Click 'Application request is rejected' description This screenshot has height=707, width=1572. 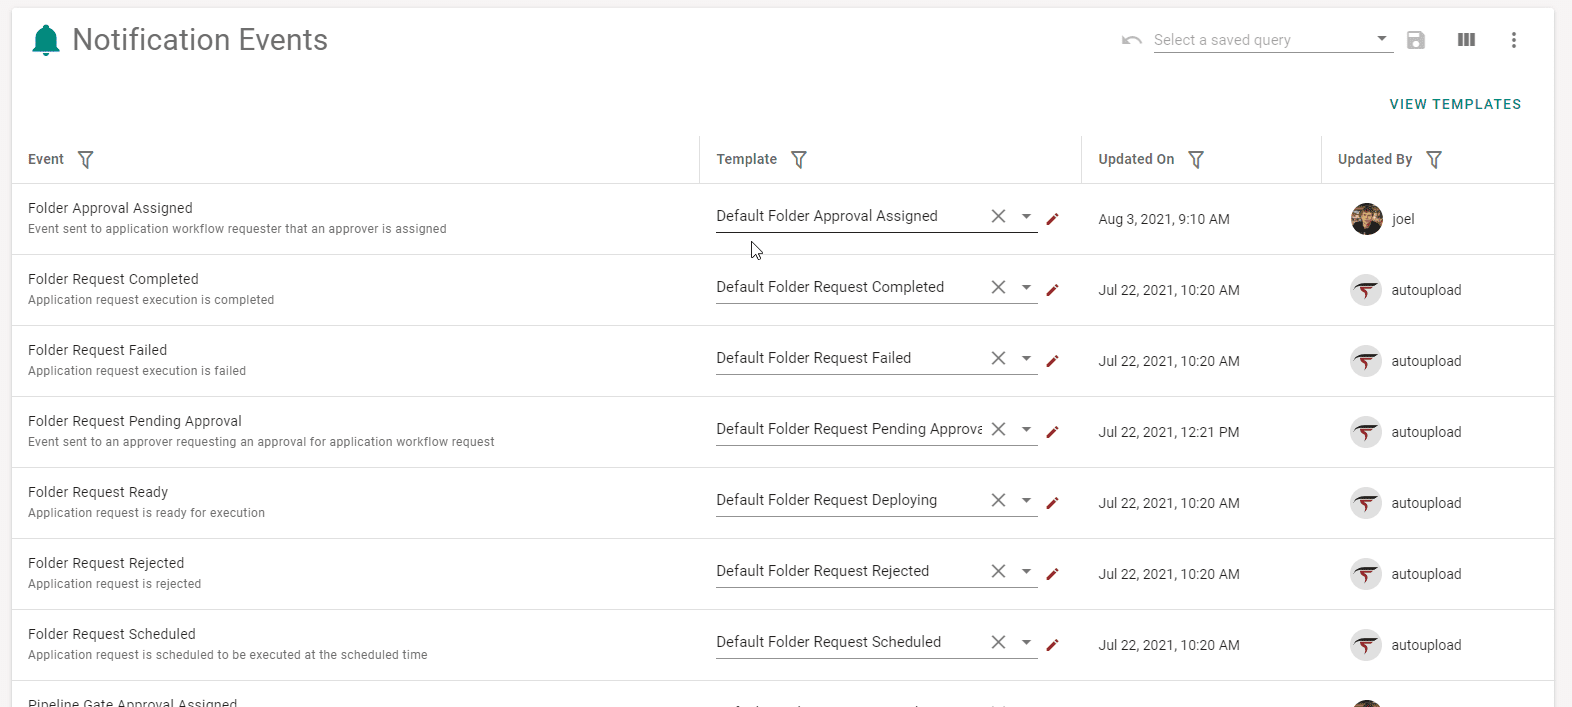point(115,584)
